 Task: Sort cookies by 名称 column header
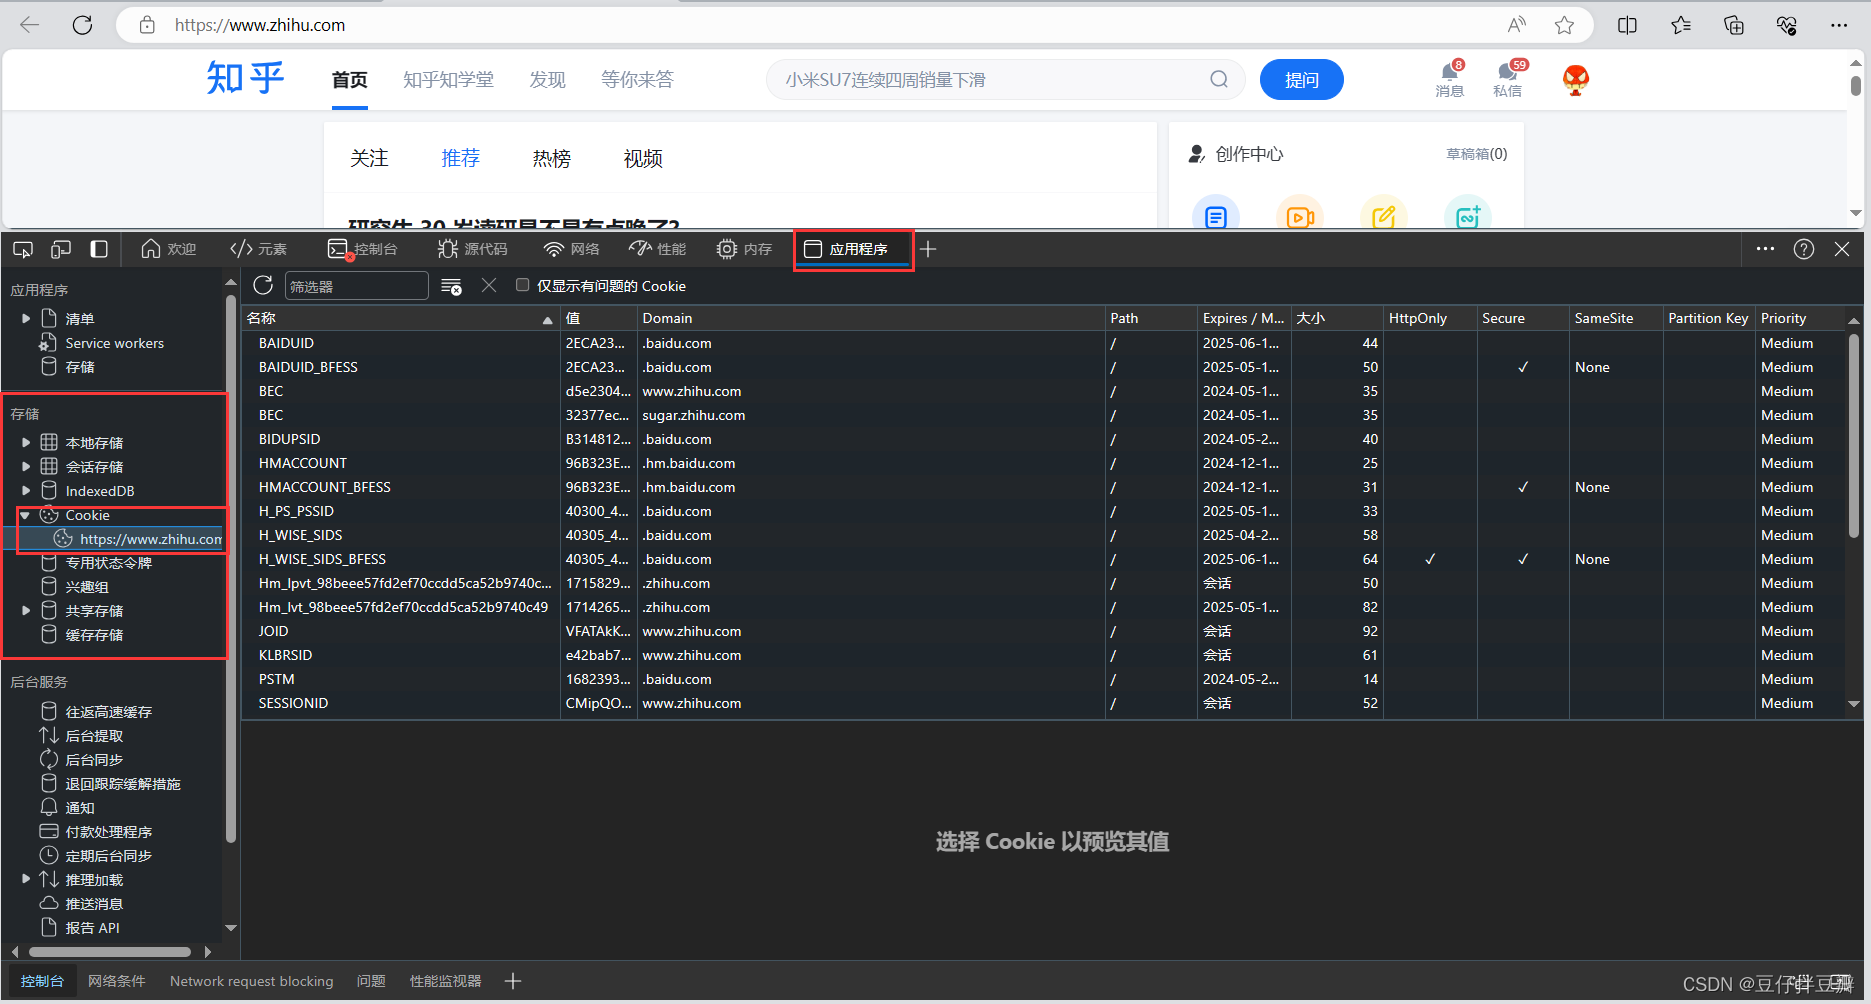[400, 318]
